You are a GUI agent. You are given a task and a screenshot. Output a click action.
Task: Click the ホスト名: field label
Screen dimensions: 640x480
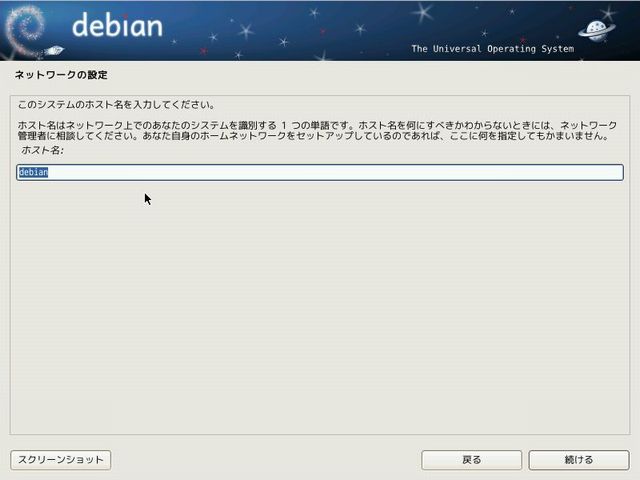click(42, 149)
